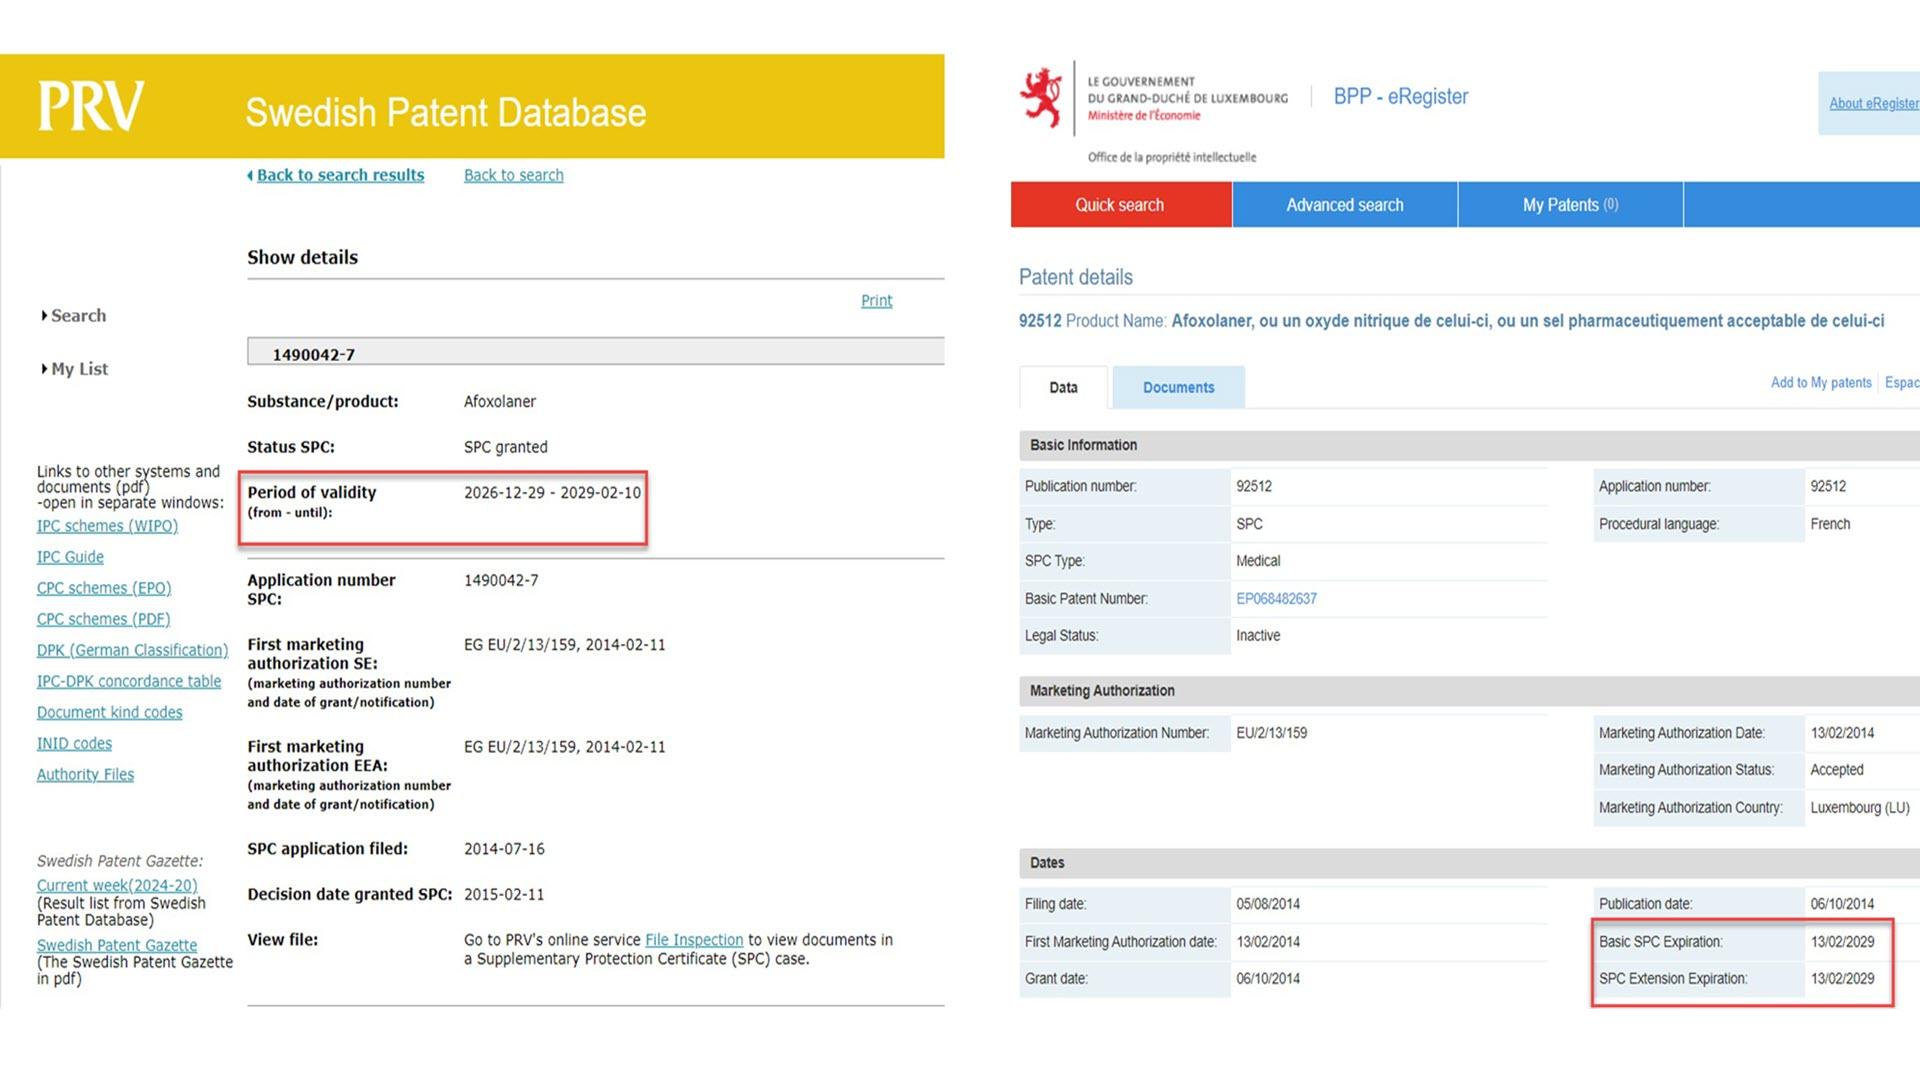
Task: Select the Data tab
Action: tap(1063, 387)
